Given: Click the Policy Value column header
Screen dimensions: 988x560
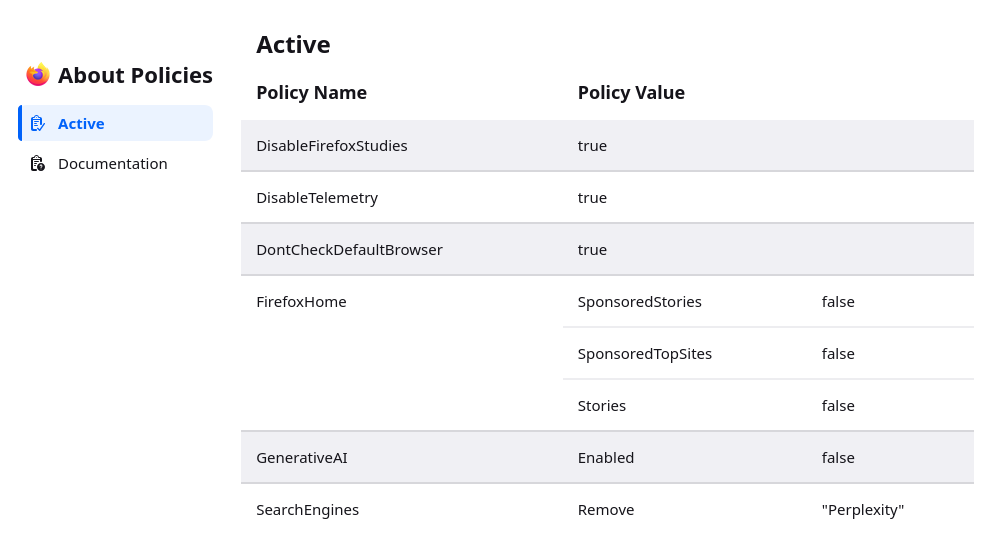Looking at the screenshot, I should point(631,93).
